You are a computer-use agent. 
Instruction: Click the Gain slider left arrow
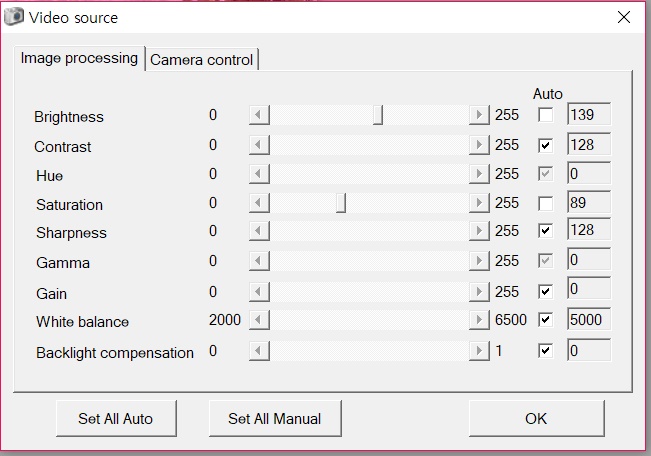pyautogui.click(x=258, y=292)
